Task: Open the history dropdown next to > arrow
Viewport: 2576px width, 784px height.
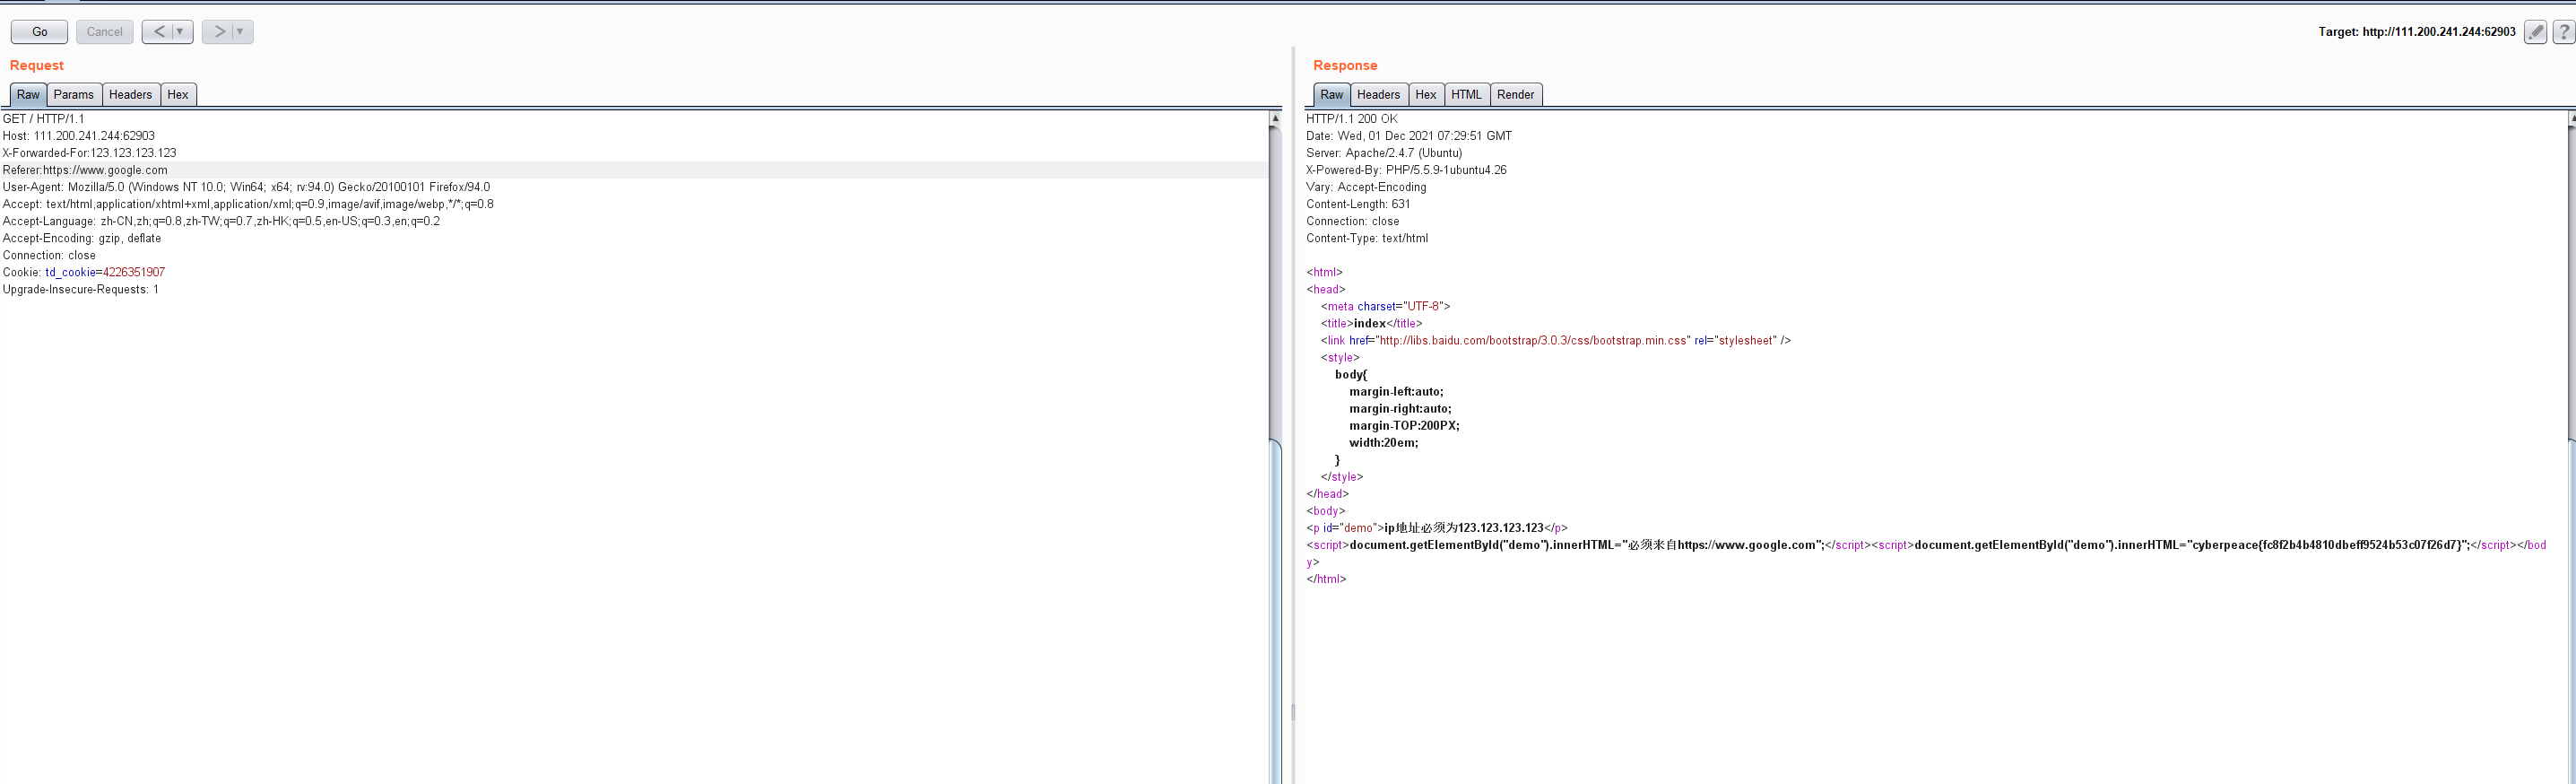Action: (x=241, y=32)
